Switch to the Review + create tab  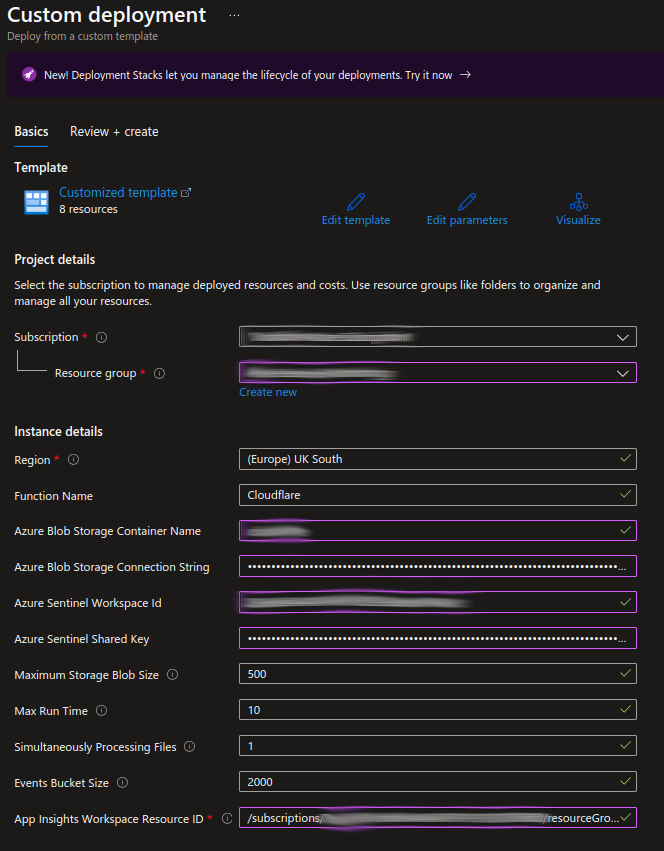tap(114, 131)
